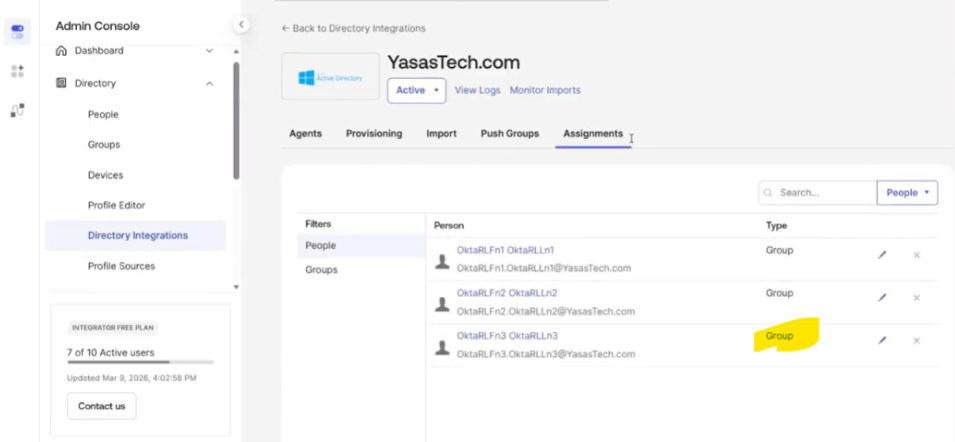Remove OktaRLFn1 assignment with X icon
The height and width of the screenshot is (442, 955).
pos(916,255)
